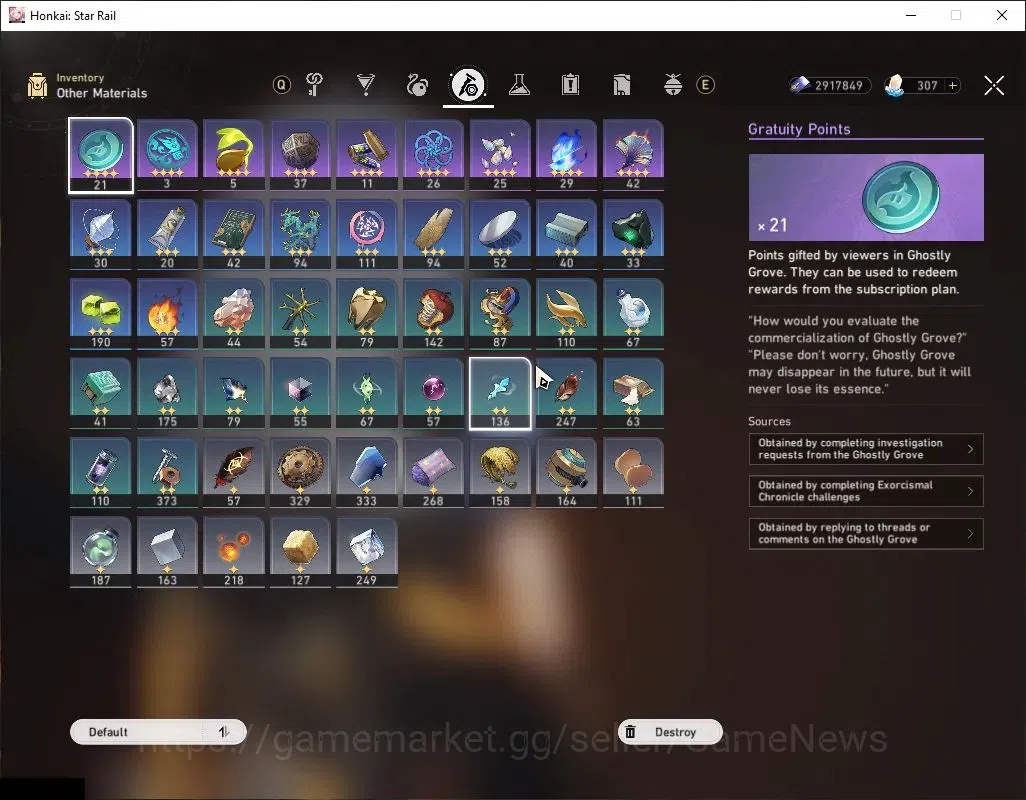Select the purple cube item with count 55
1026x800 pixels.
pos(300,393)
